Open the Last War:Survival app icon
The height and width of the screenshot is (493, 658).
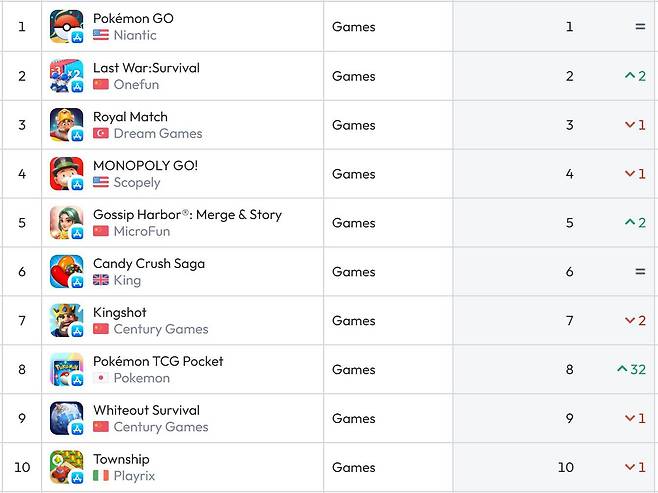(66, 76)
